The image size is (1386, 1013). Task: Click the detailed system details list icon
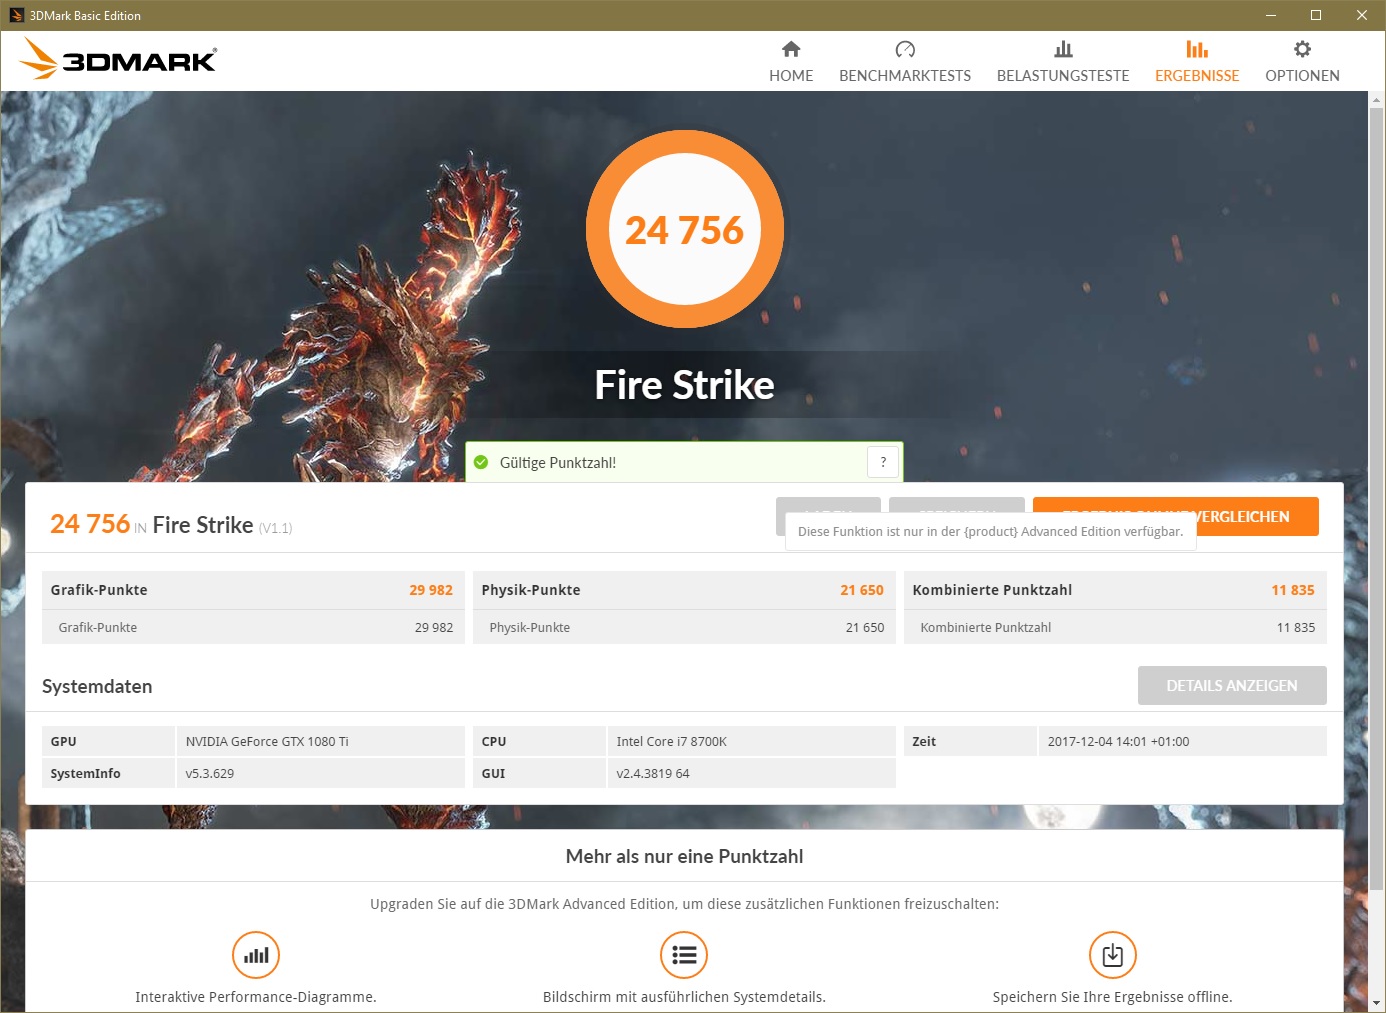coord(684,955)
